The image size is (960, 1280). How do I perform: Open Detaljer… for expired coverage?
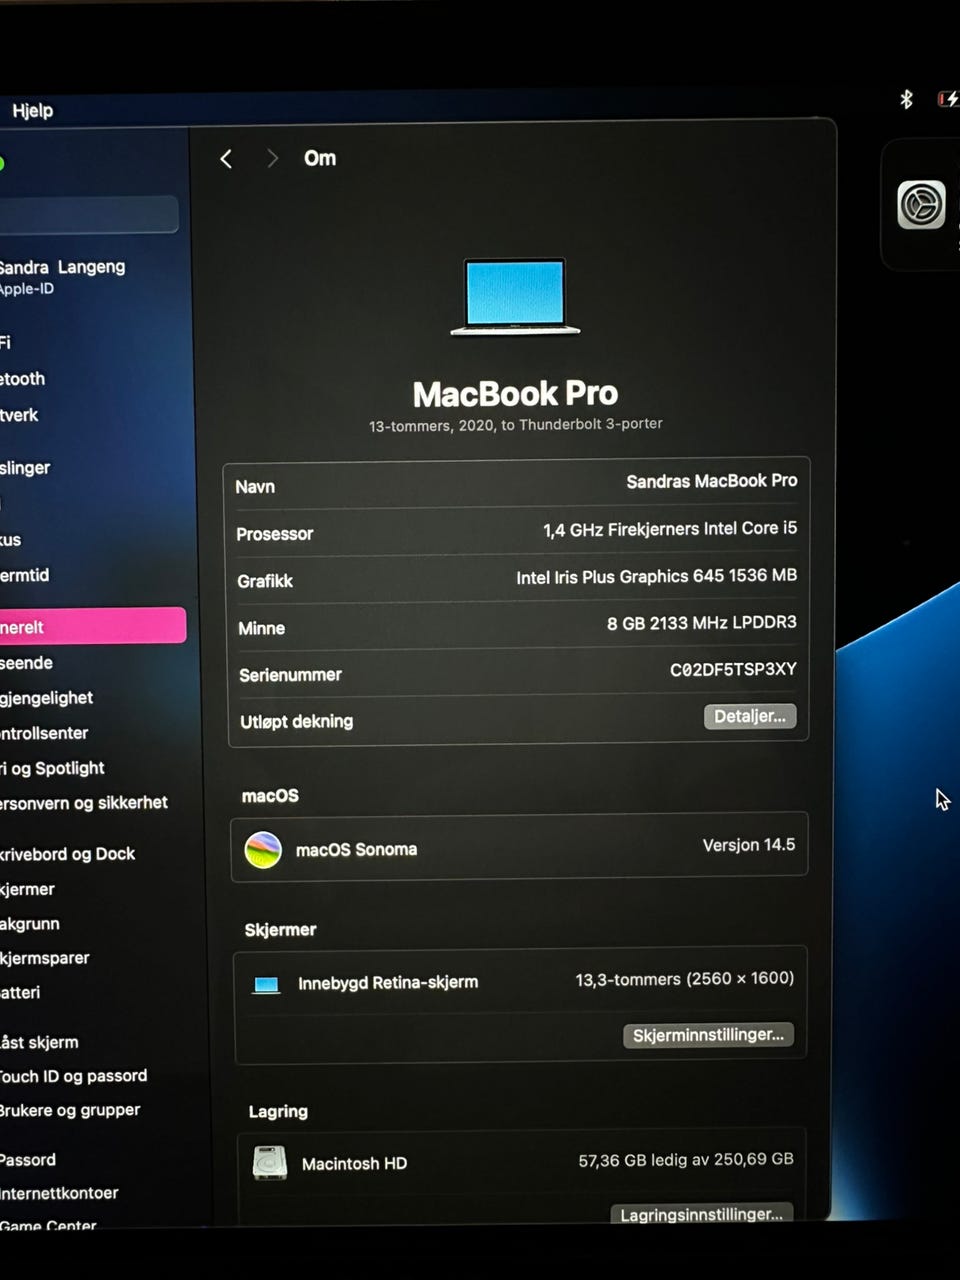(750, 716)
